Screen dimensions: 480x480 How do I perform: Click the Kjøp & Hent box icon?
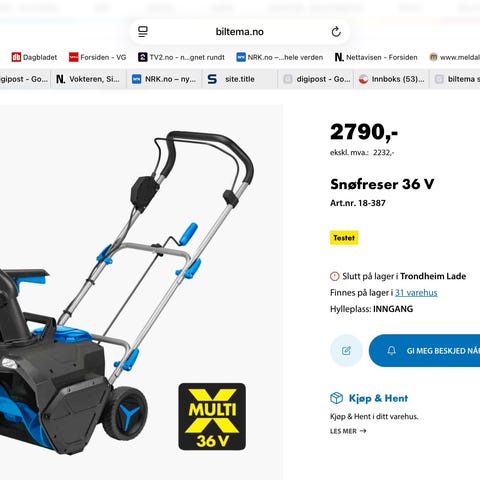336,398
